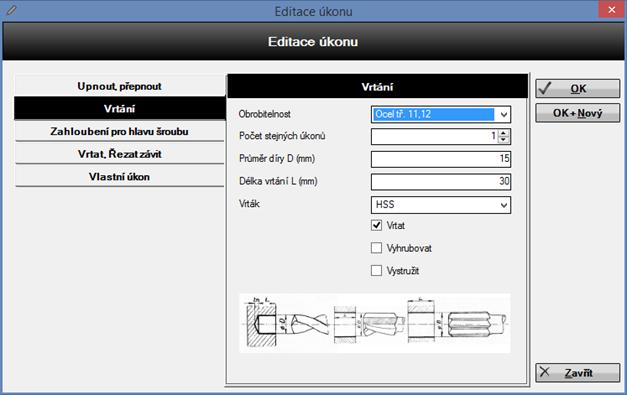The width and height of the screenshot is (627, 395).
Task: Click the OK+Nový button
Action: click(578, 113)
